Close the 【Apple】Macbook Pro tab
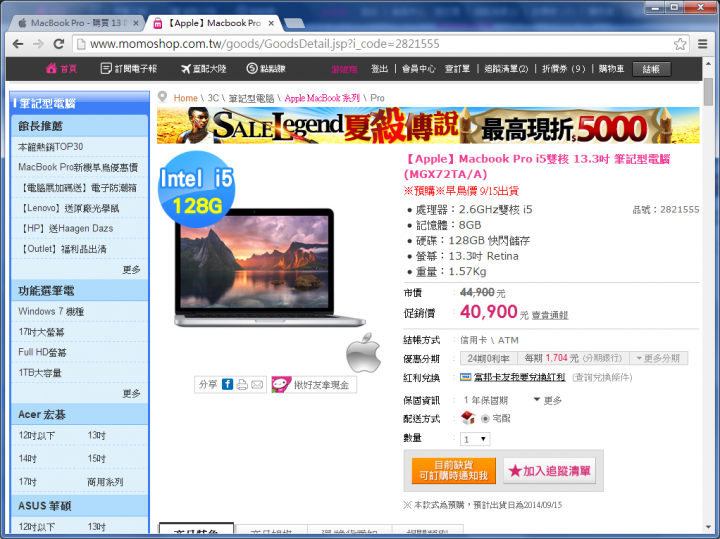 (x=271, y=23)
